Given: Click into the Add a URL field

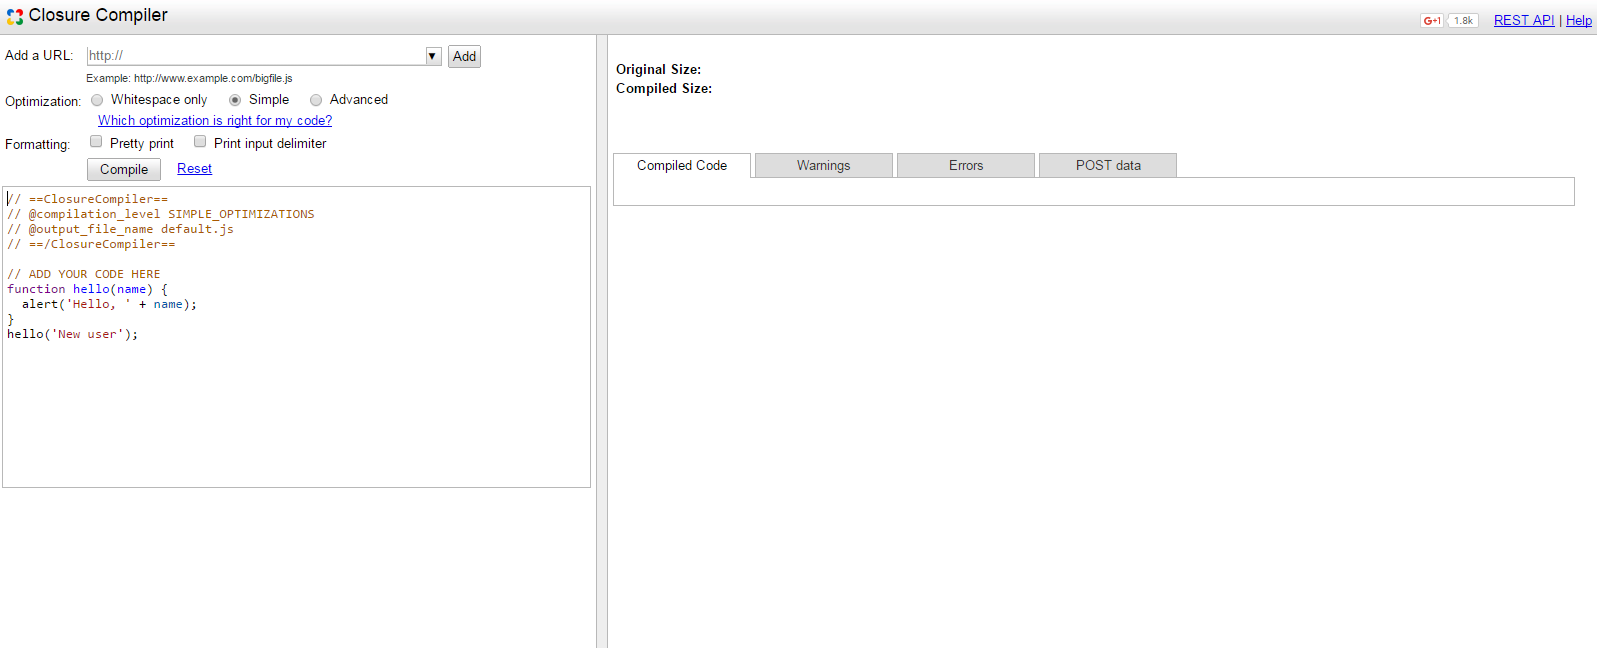Looking at the screenshot, I should coord(255,56).
